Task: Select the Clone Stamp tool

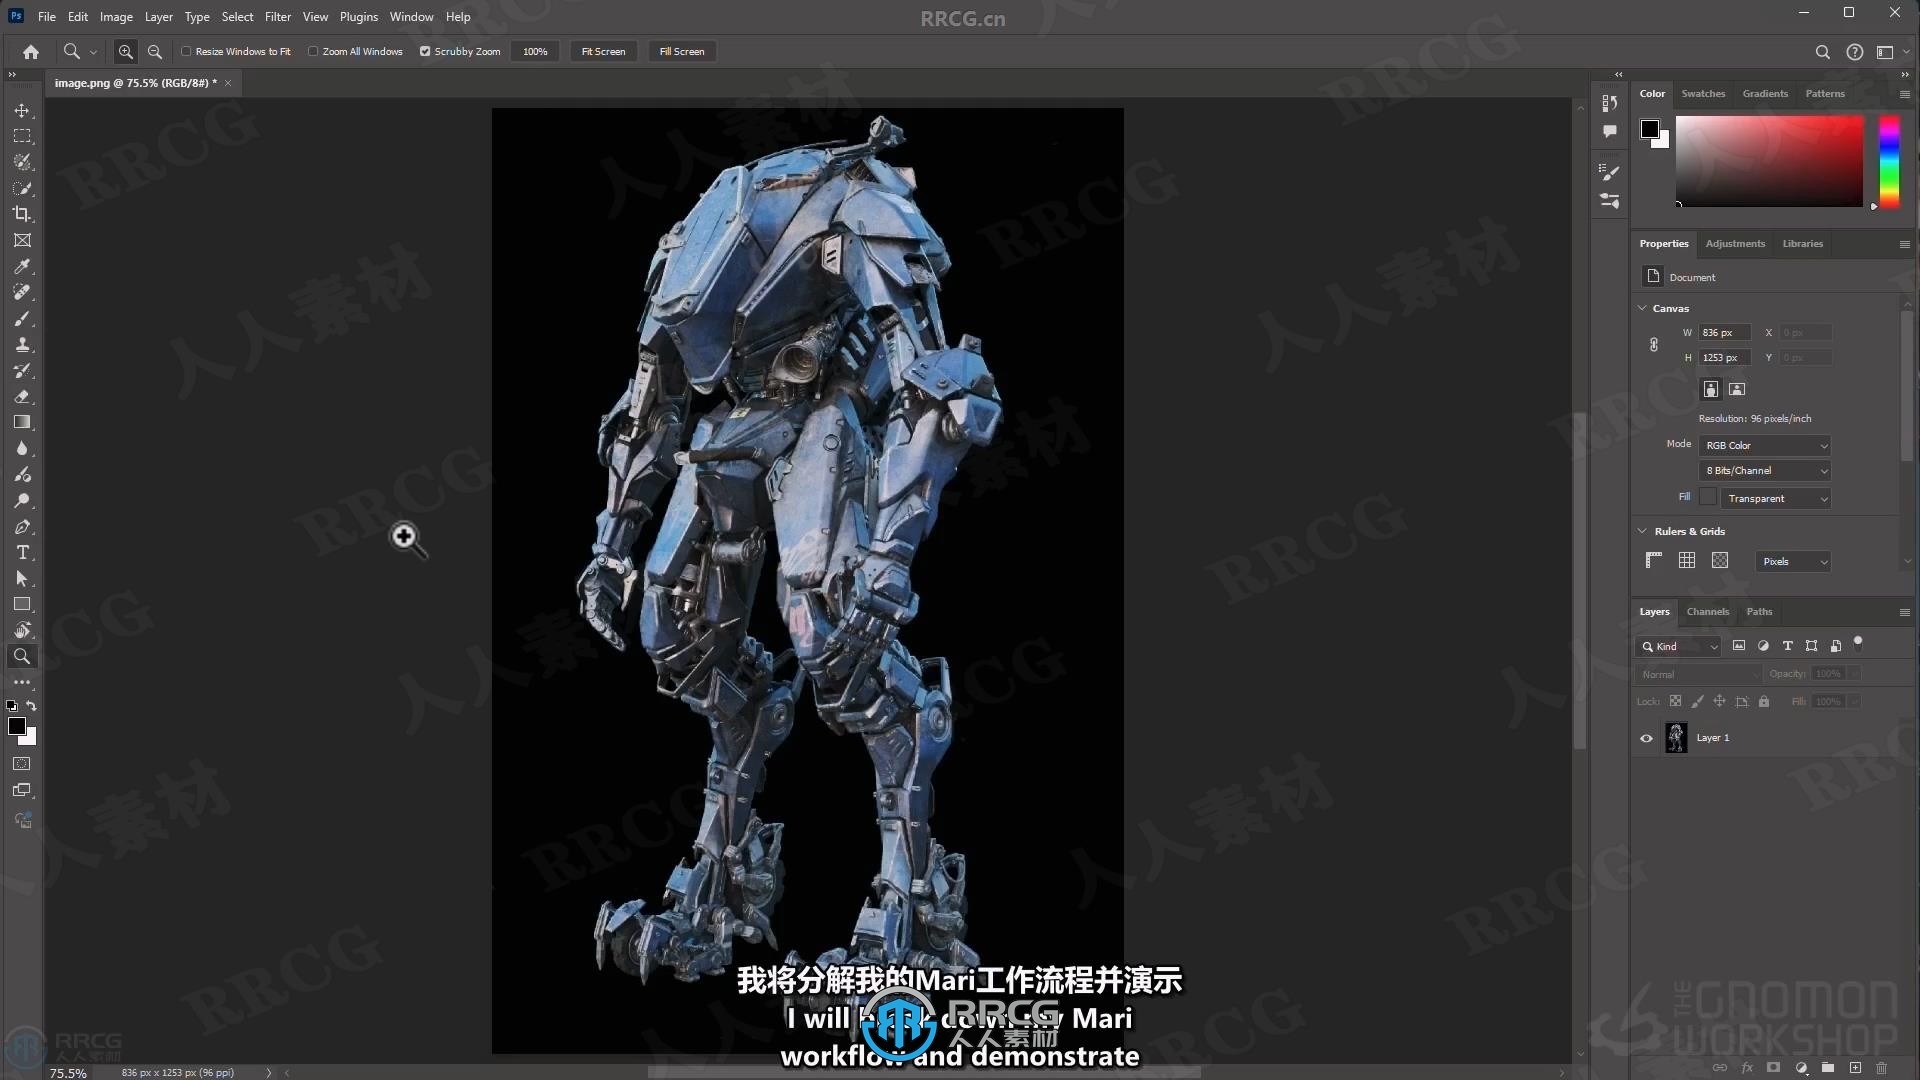Action: [22, 344]
